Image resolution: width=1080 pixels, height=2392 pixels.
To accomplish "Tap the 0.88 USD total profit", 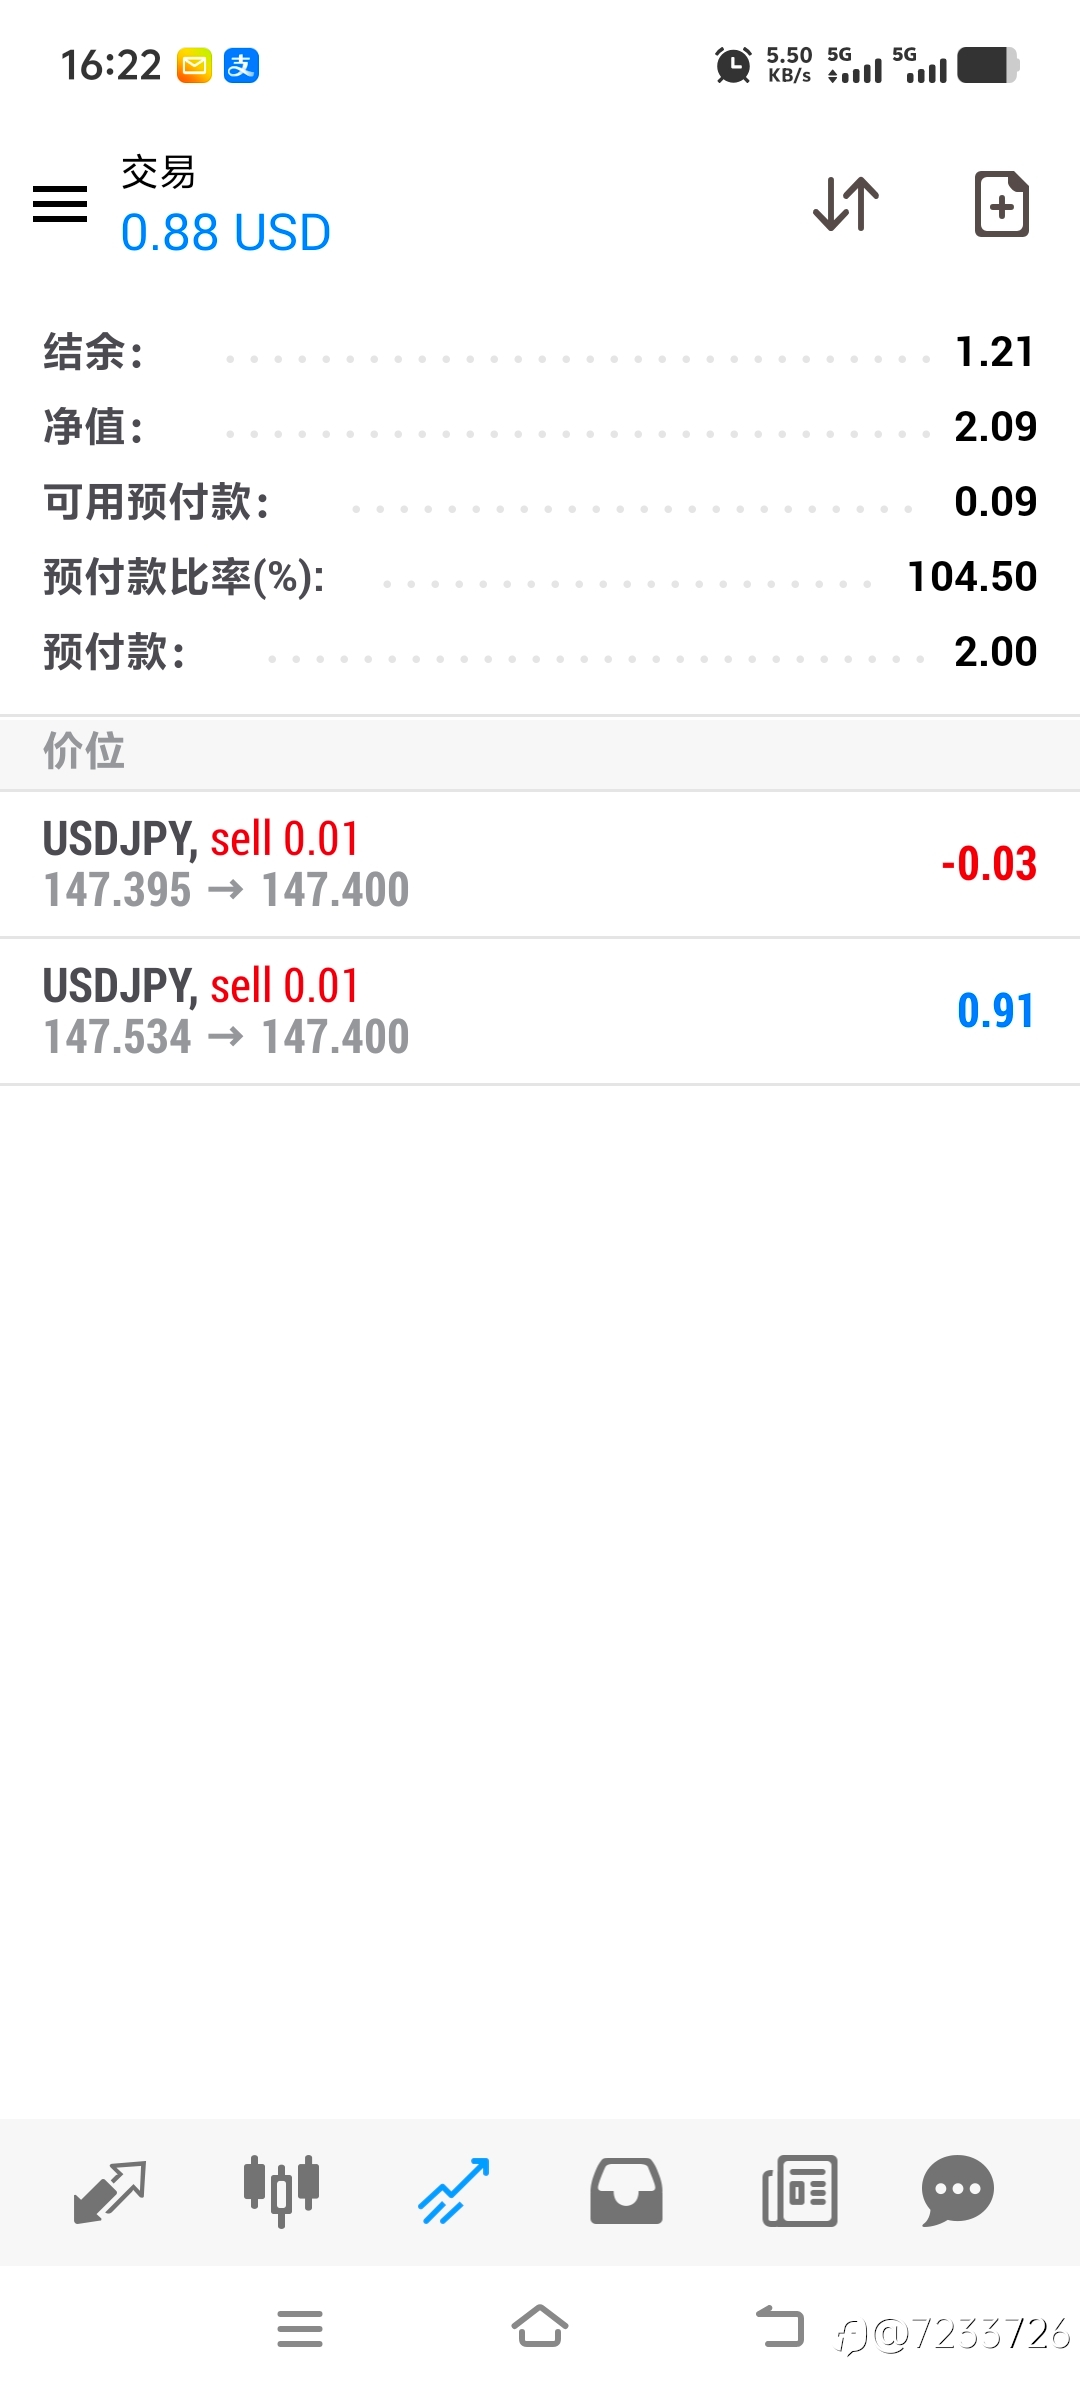I will [225, 233].
